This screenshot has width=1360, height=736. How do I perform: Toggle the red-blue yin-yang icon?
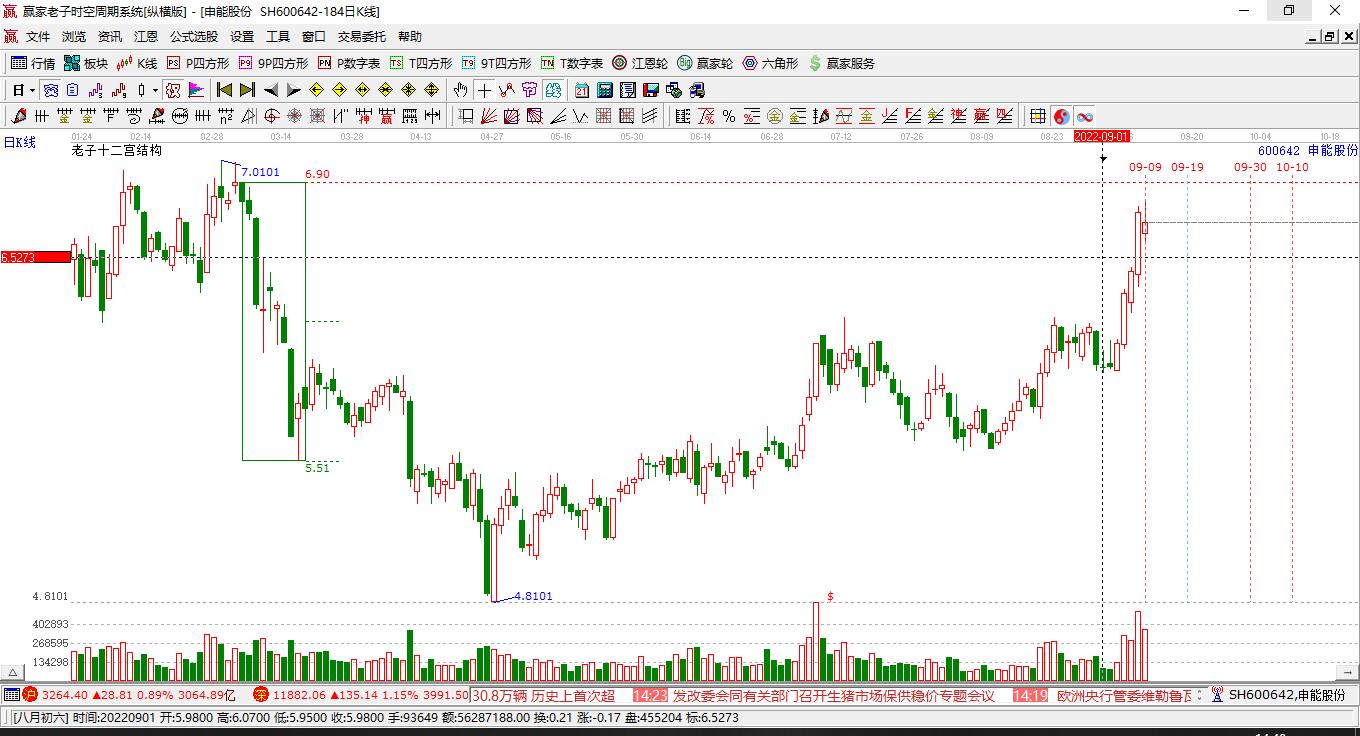coord(1061,116)
